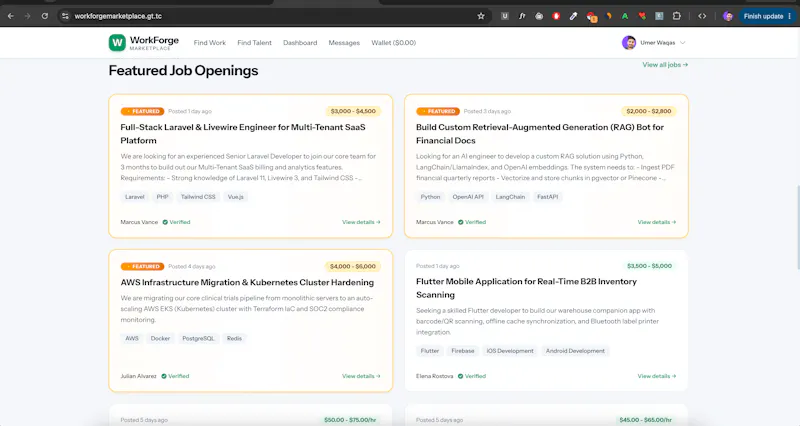Image resolution: width=800 pixels, height=426 pixels.
Task: Click the f? script extension icon
Action: point(522,16)
